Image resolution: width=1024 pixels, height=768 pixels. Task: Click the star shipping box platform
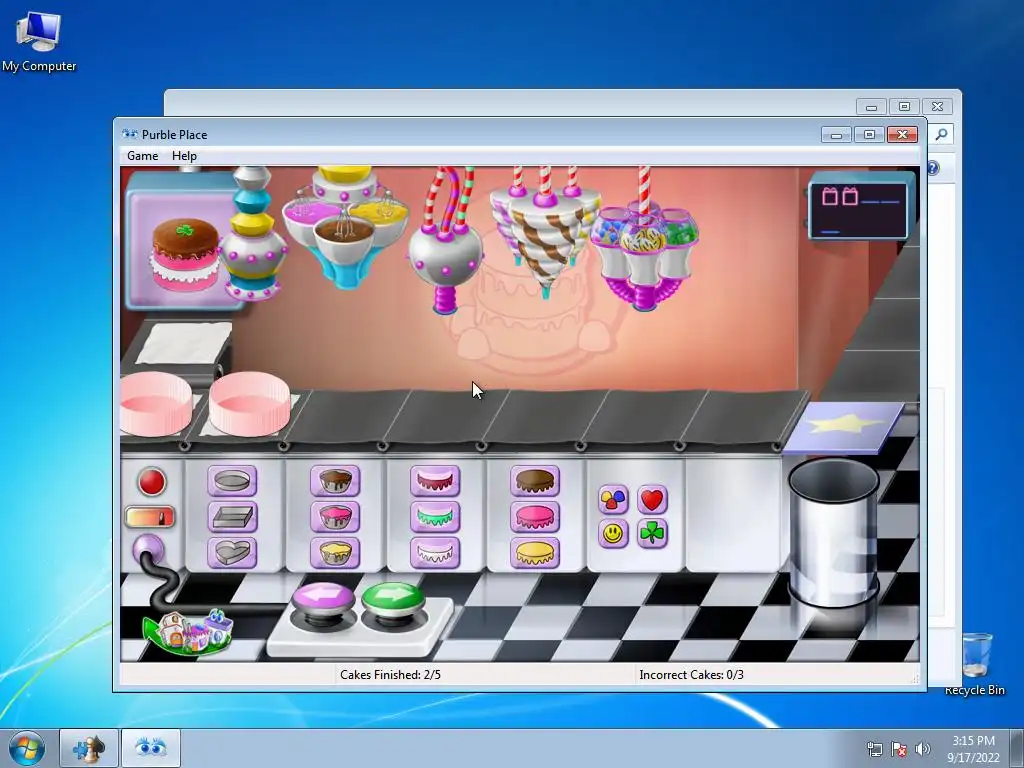pyautogui.click(x=845, y=426)
